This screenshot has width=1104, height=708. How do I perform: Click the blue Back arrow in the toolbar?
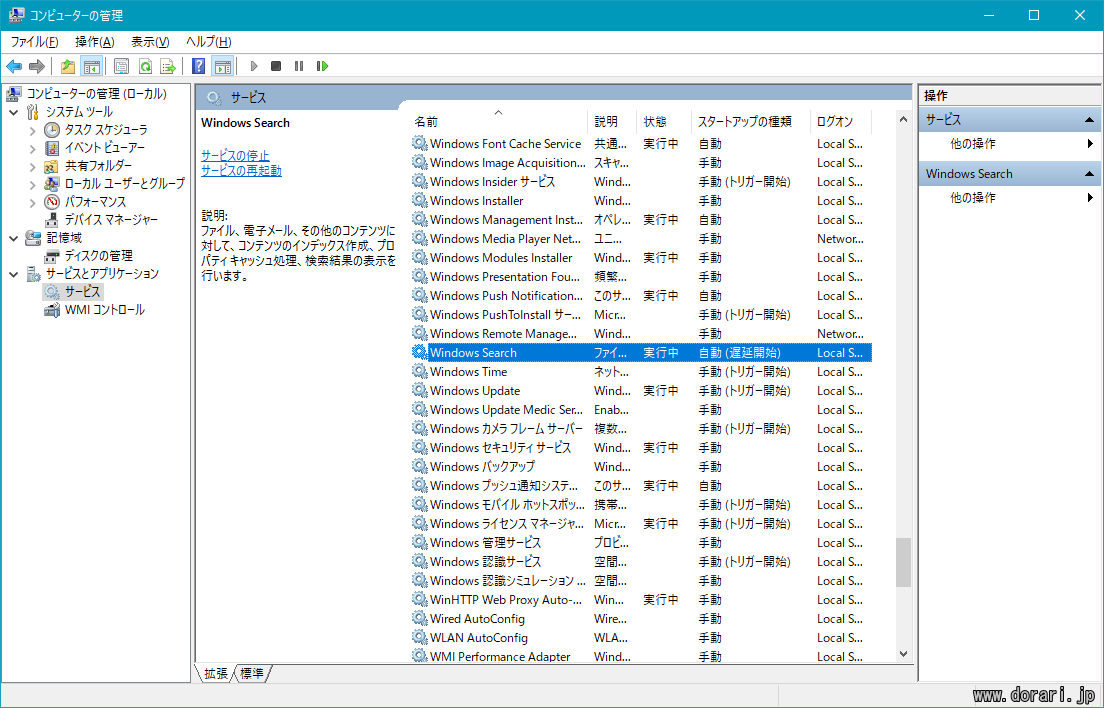coord(14,66)
